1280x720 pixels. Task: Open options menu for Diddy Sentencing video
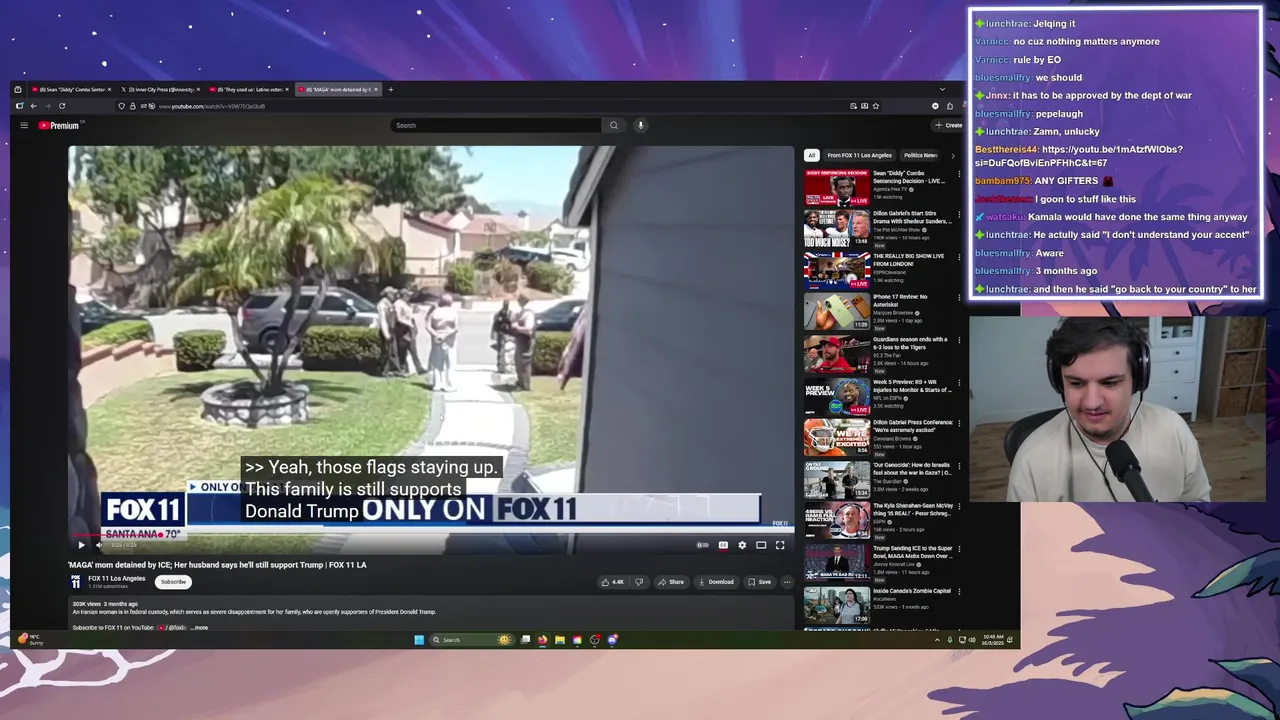pos(959,174)
